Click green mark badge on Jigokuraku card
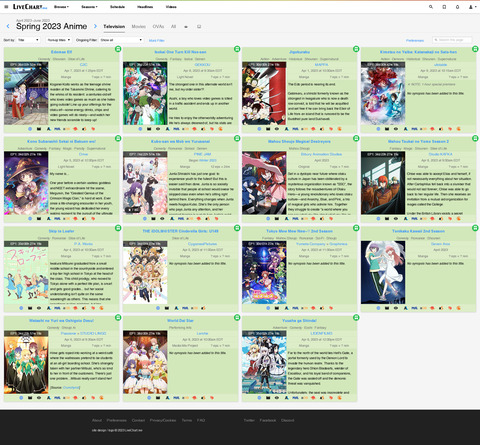The image size is (480, 445). click(x=356, y=49)
